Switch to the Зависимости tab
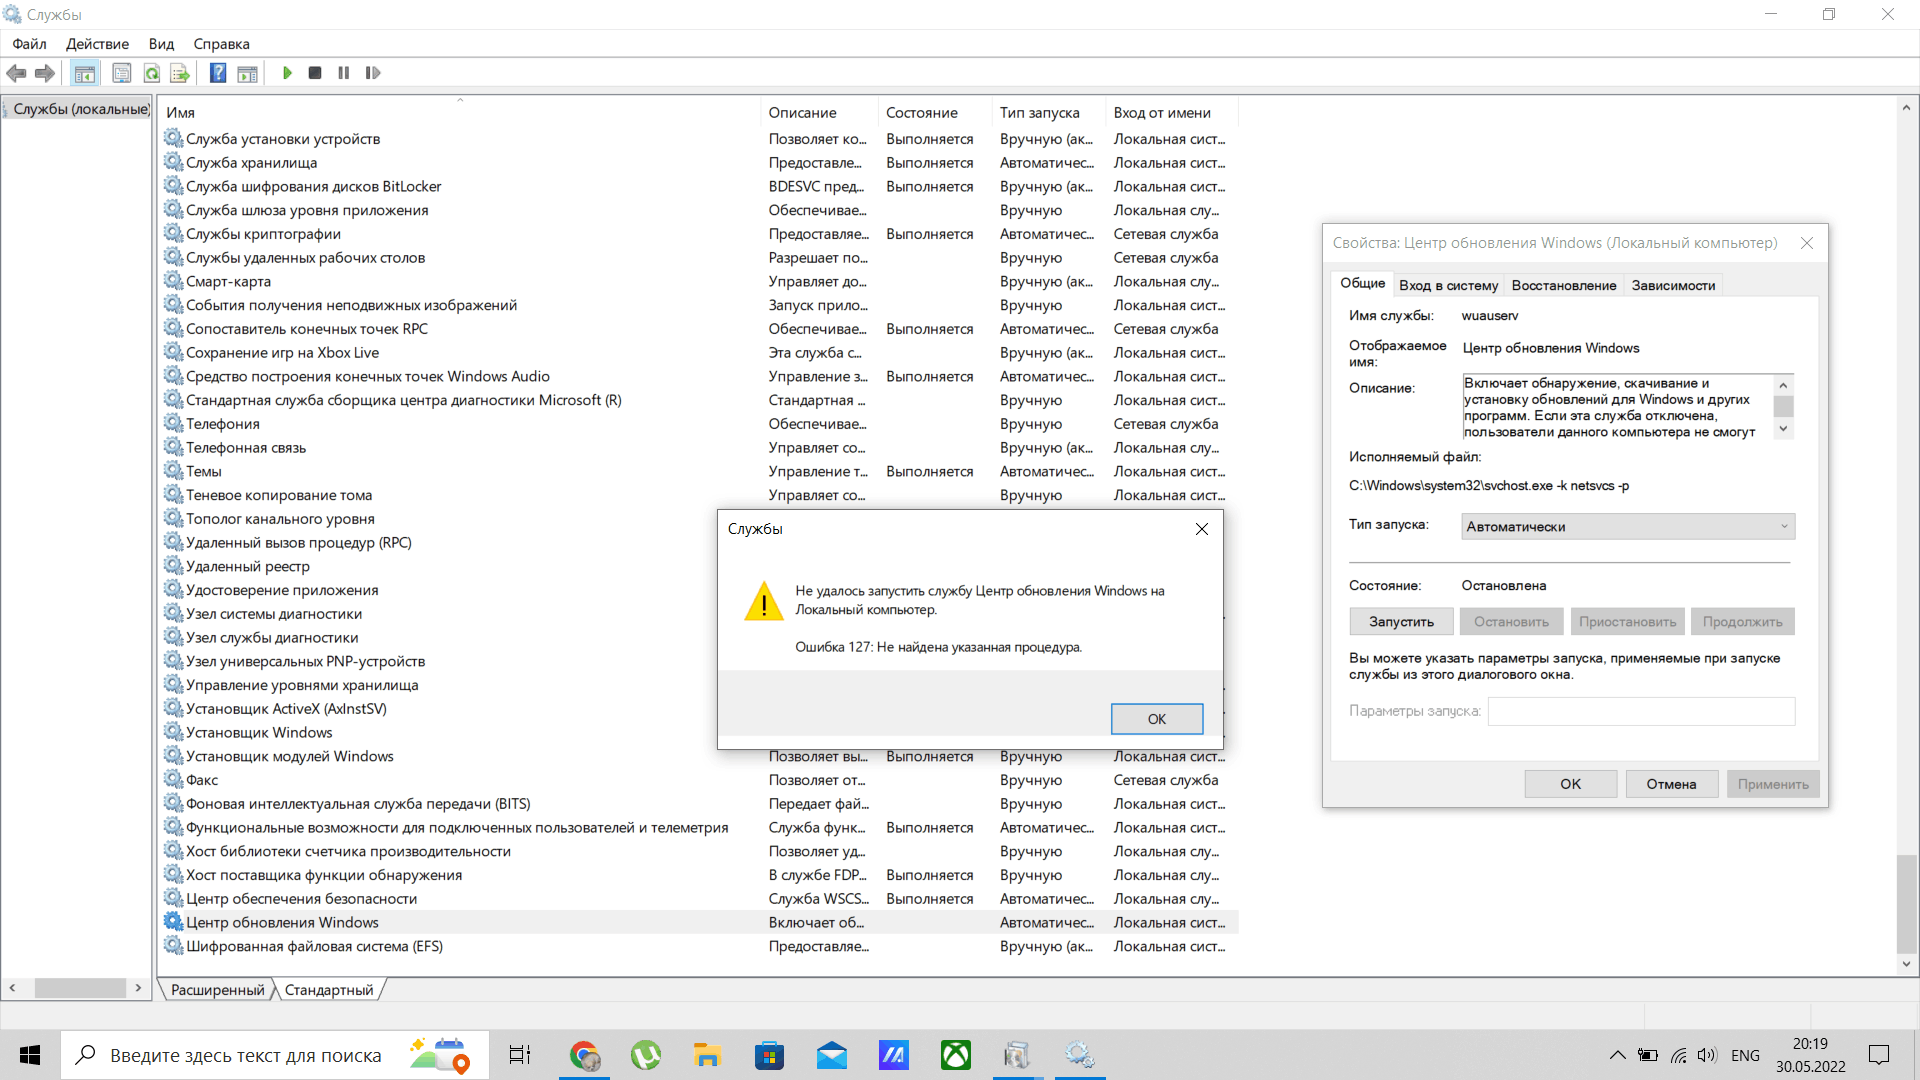 pos(1673,285)
